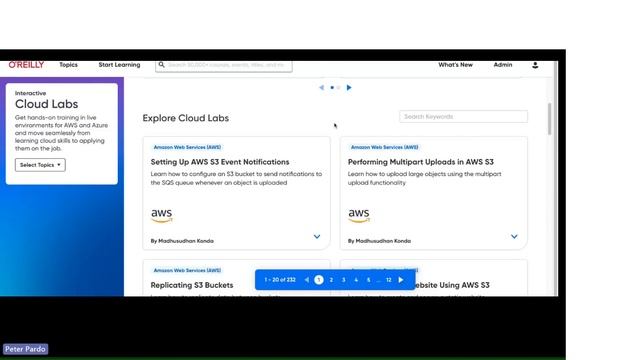Image resolution: width=640 pixels, height=360 pixels.
Task: Click the Peter Pardo name label
Action: click(25, 349)
